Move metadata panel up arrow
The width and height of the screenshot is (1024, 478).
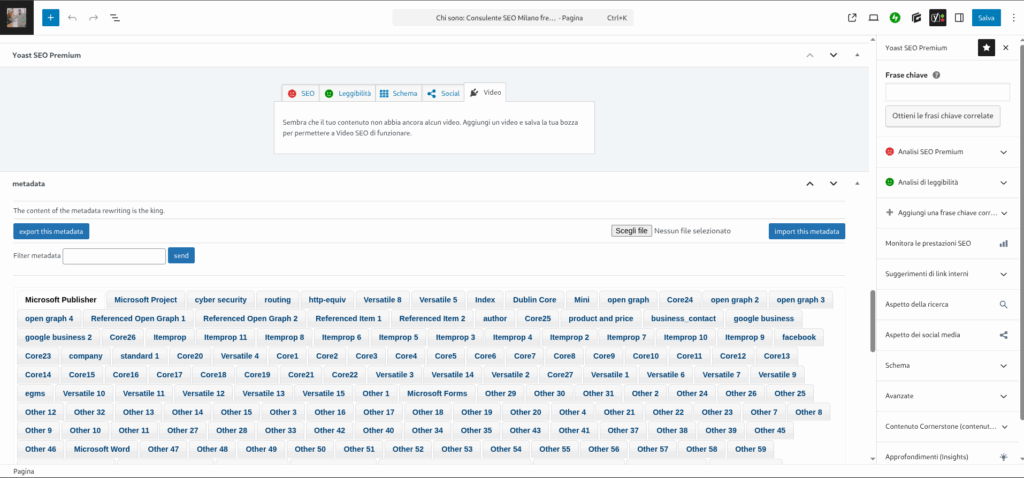pyautogui.click(x=810, y=184)
